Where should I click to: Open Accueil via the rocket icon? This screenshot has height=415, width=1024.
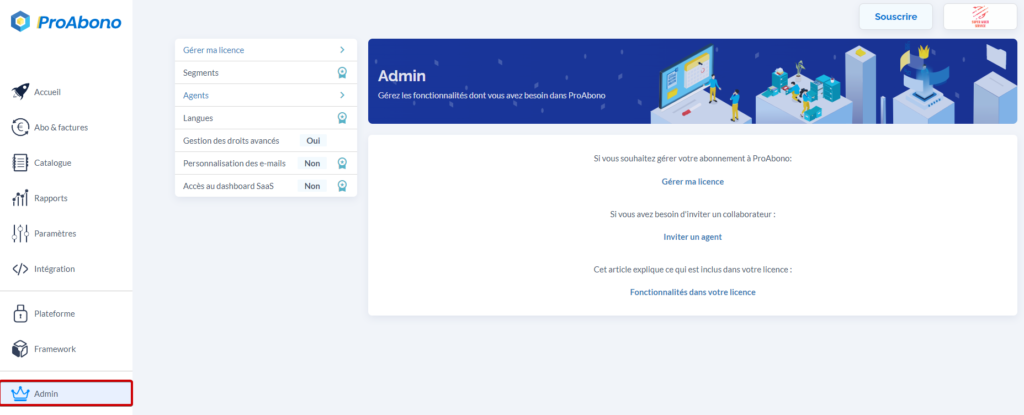tap(20, 92)
